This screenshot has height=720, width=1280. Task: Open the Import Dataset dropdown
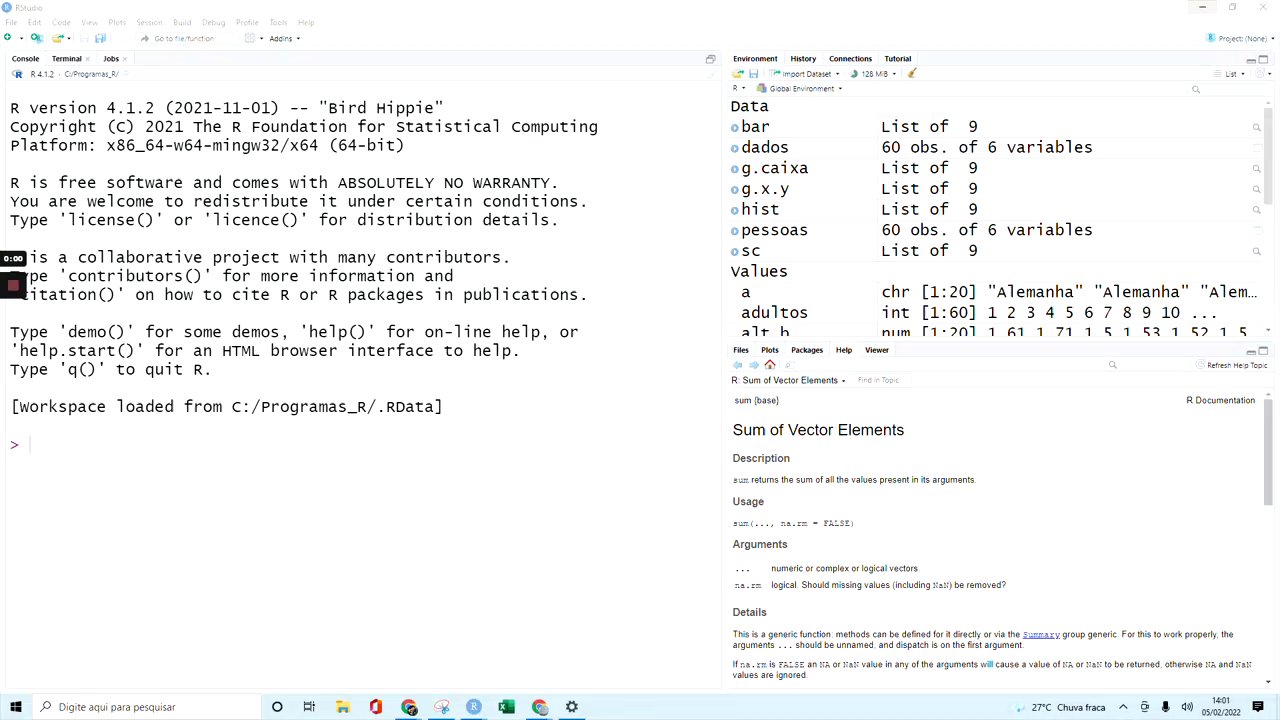click(x=803, y=74)
